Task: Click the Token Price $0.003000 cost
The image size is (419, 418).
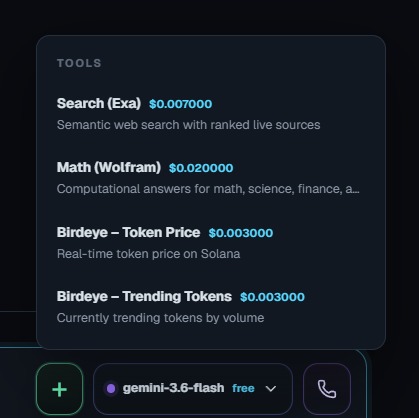Action: point(241,233)
